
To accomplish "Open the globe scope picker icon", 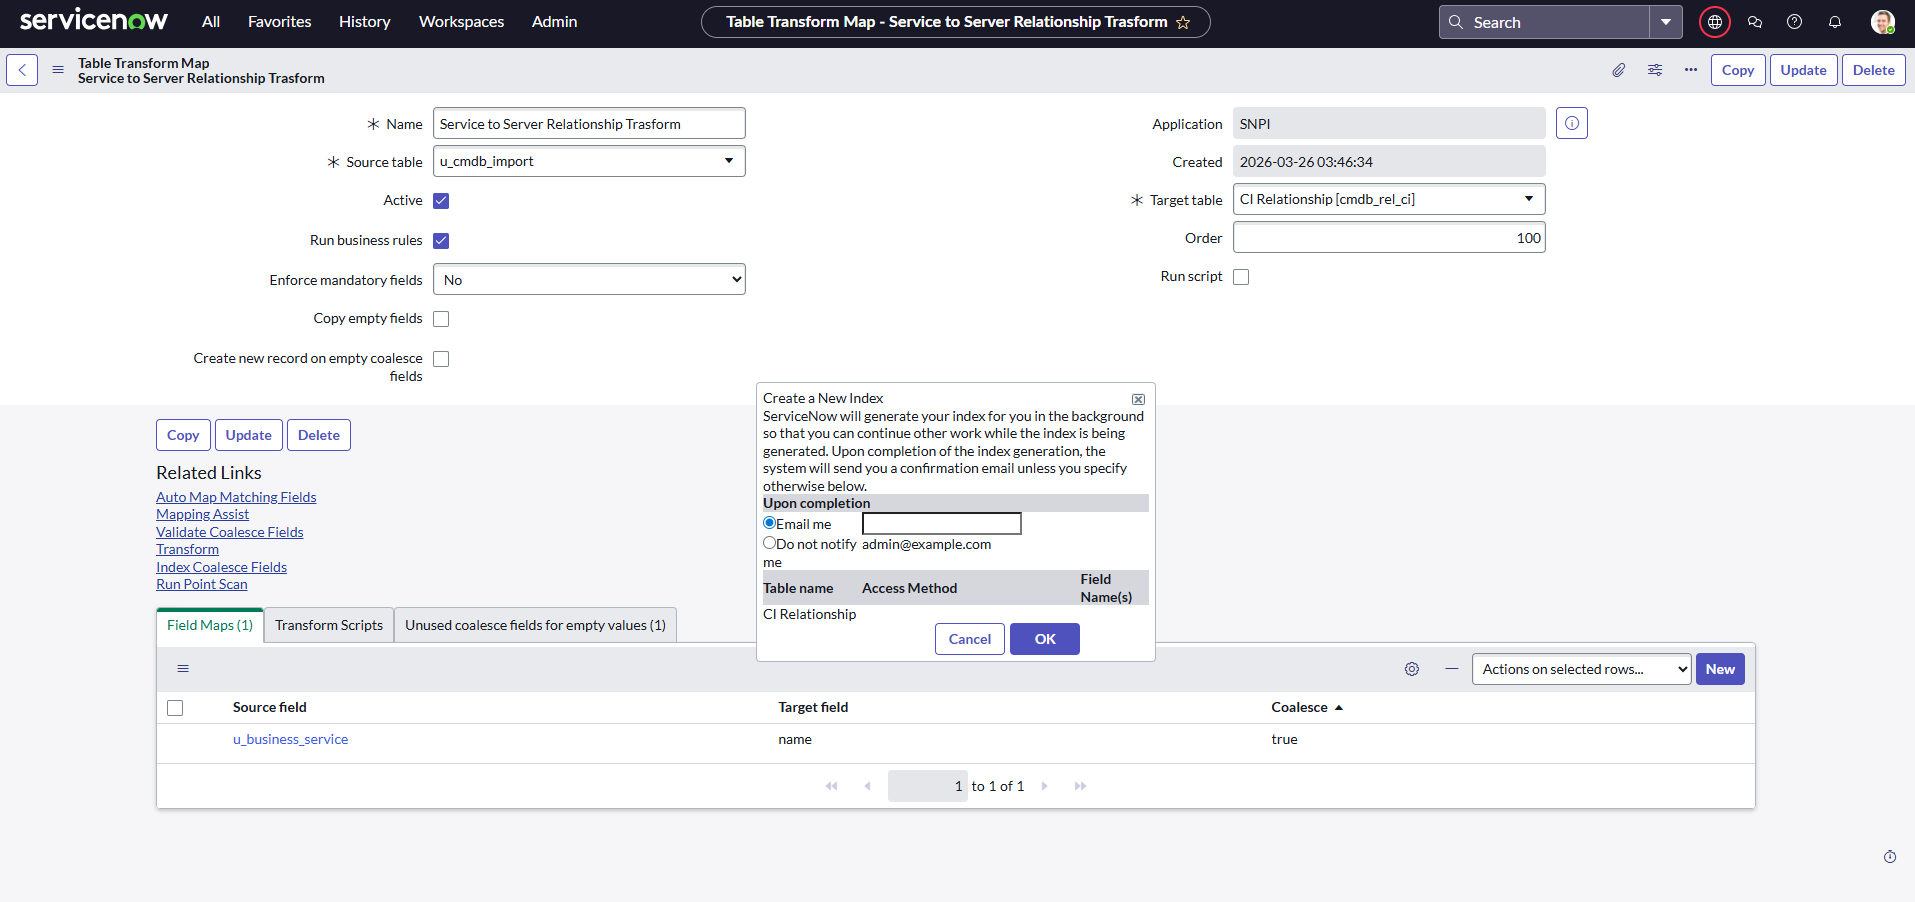I will 1715,22.
